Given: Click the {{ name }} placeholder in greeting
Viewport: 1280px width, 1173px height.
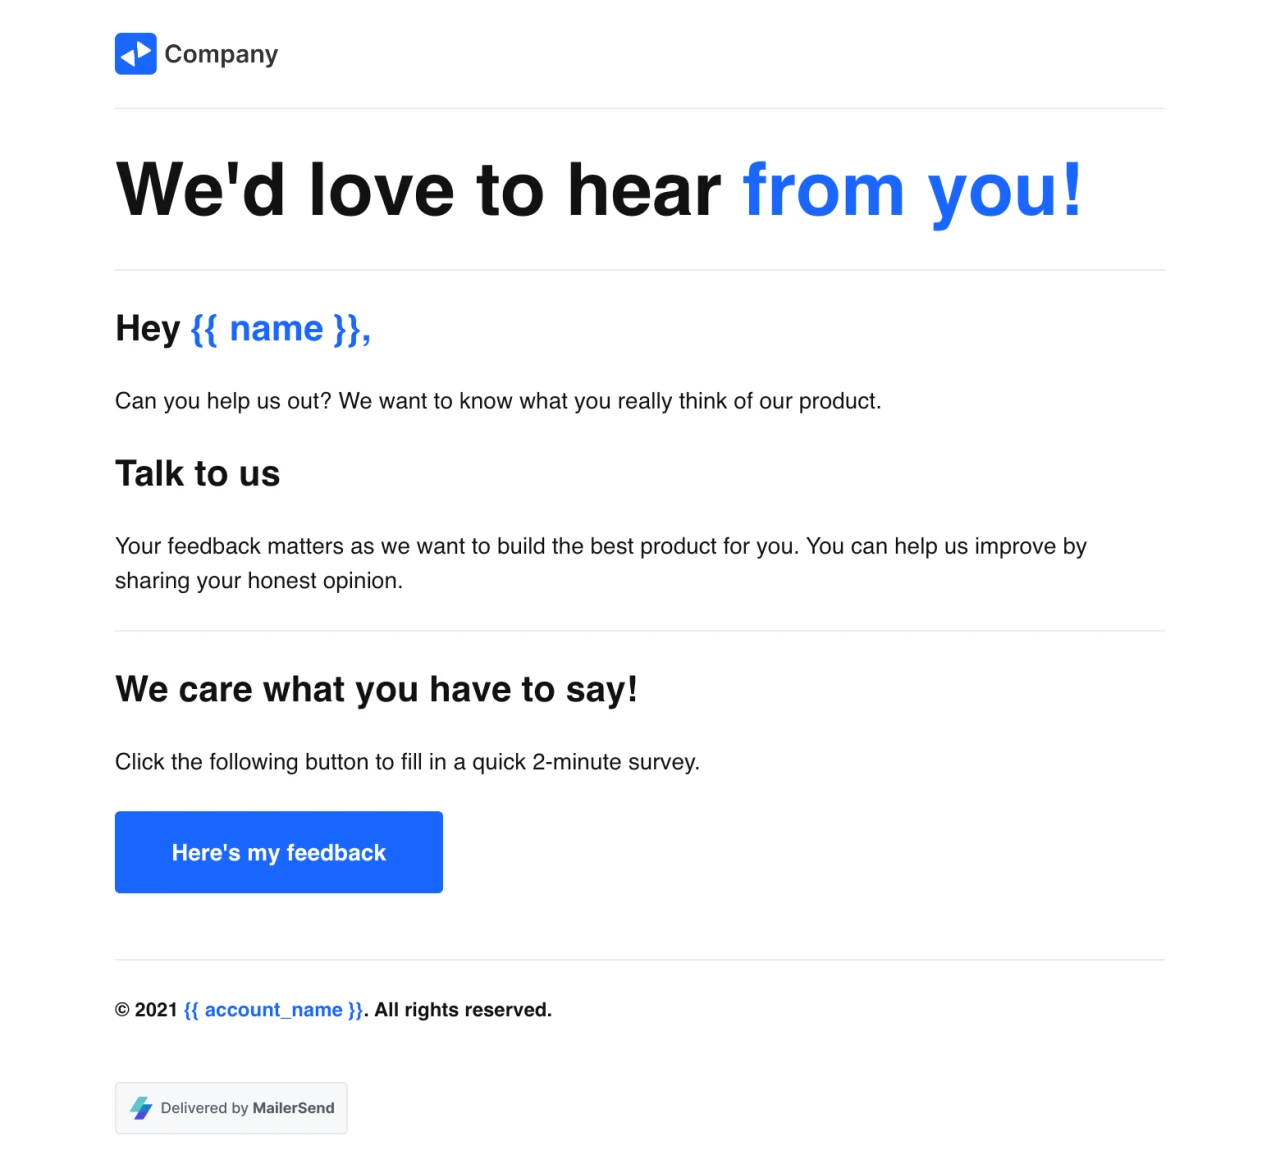Looking at the screenshot, I should coord(280,329).
